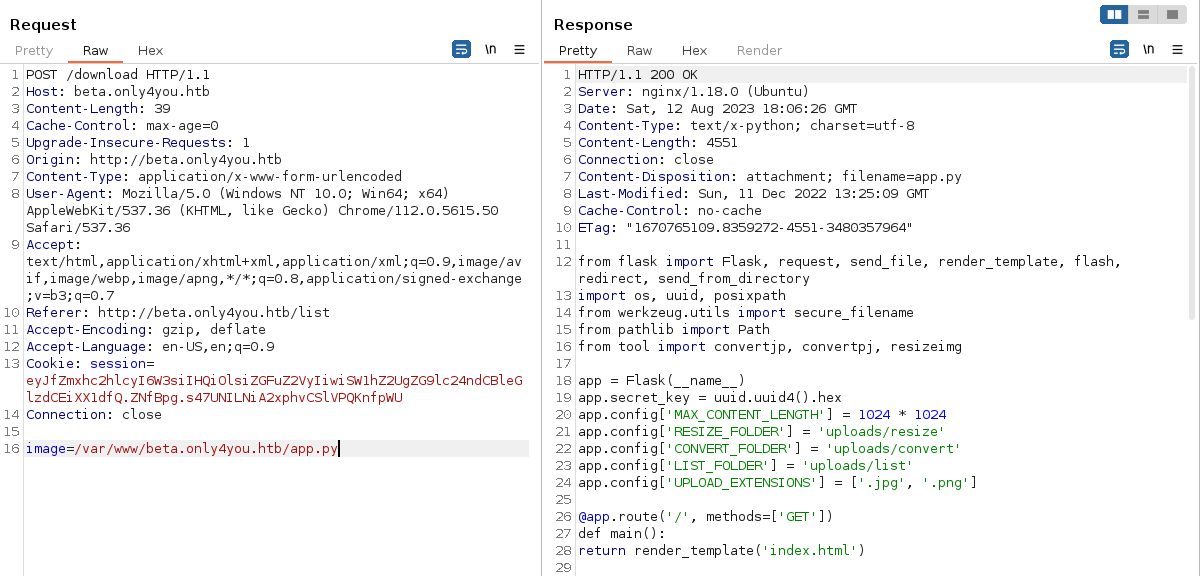Click the POST /download request line
The image size is (1202, 576).
point(118,75)
